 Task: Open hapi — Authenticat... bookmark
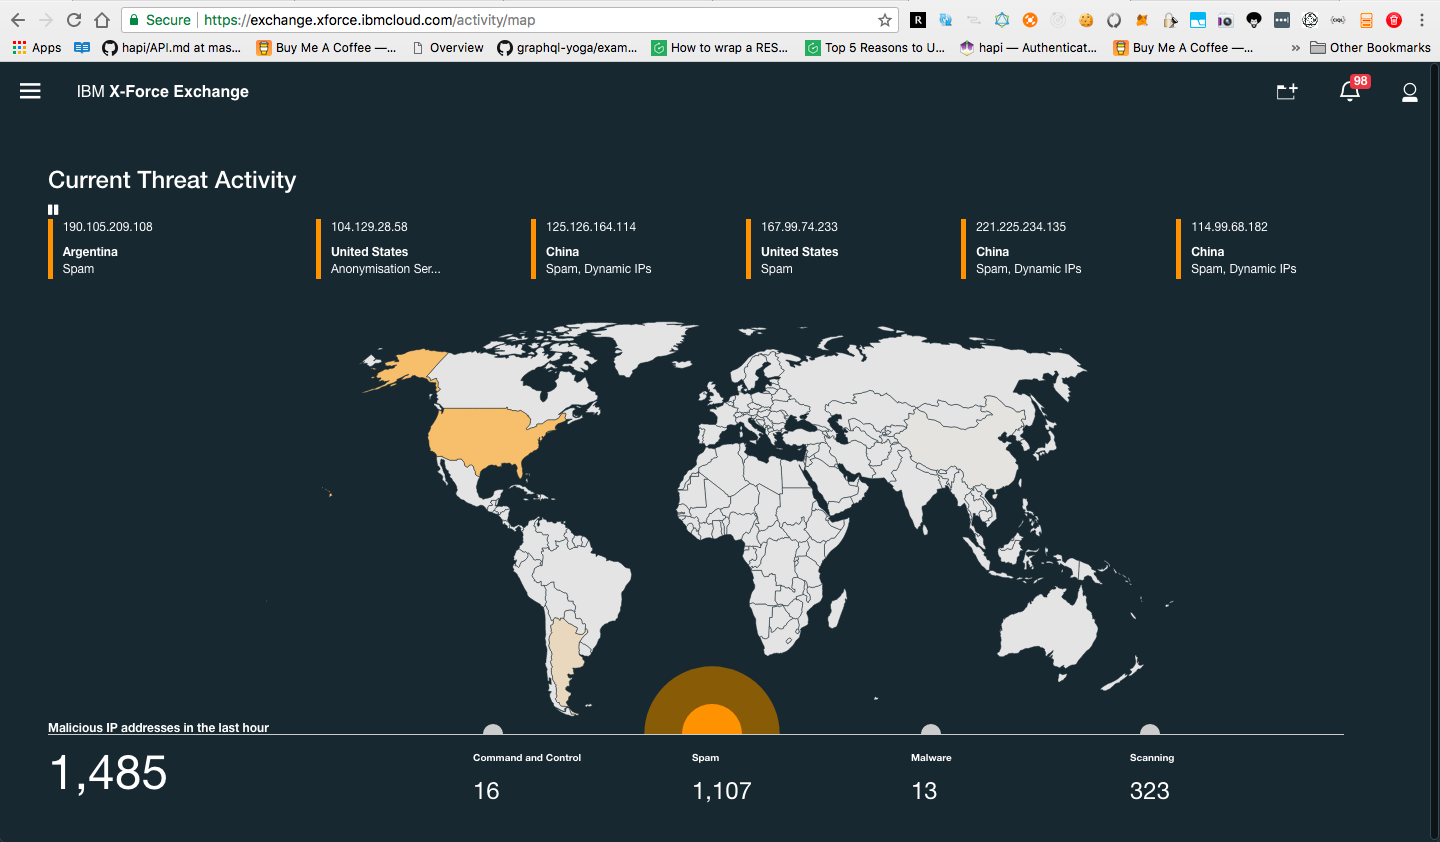(1028, 47)
